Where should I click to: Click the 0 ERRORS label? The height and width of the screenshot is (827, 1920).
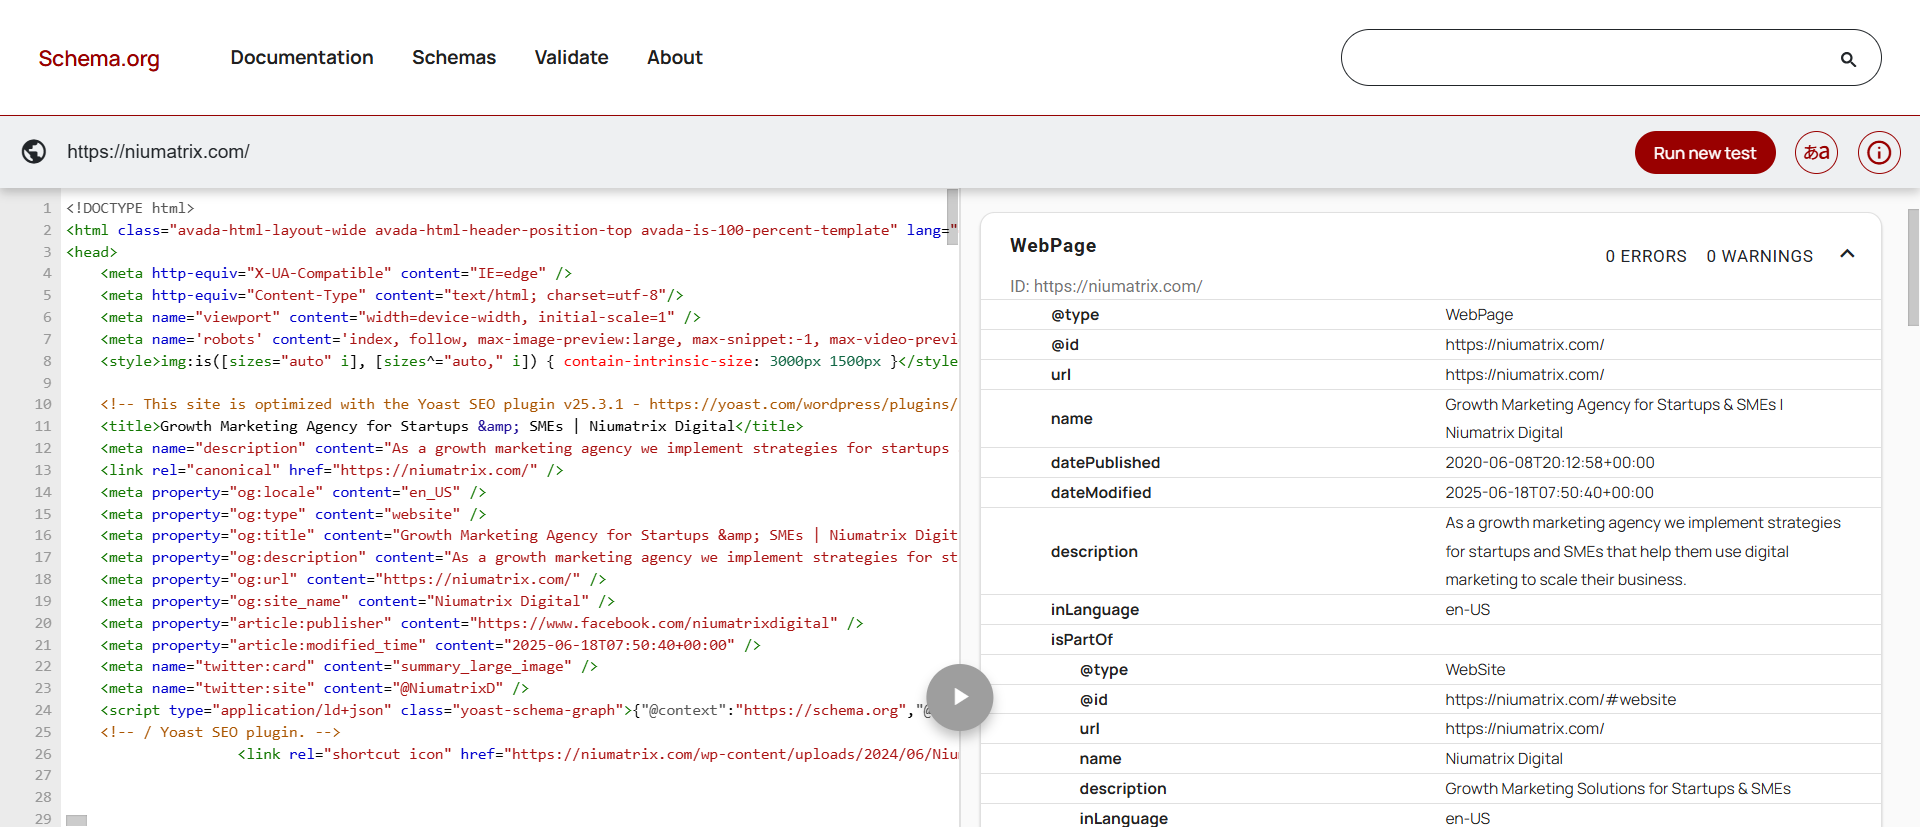pyautogui.click(x=1646, y=257)
